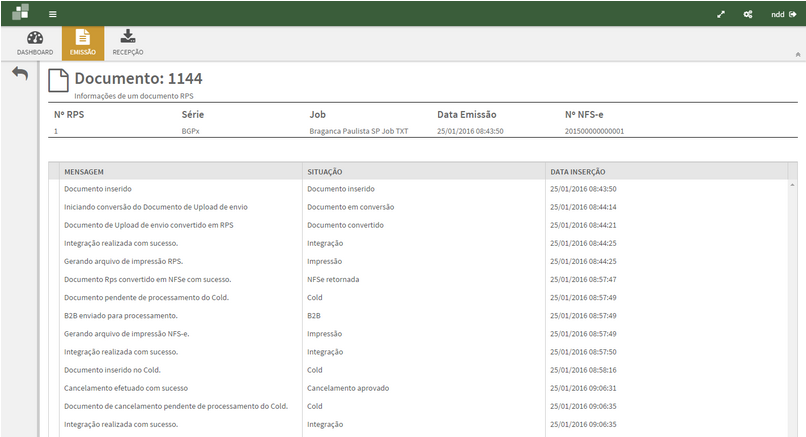
Task: Collapse the toolbar with the double chevron
Action: pyautogui.click(x=797, y=54)
